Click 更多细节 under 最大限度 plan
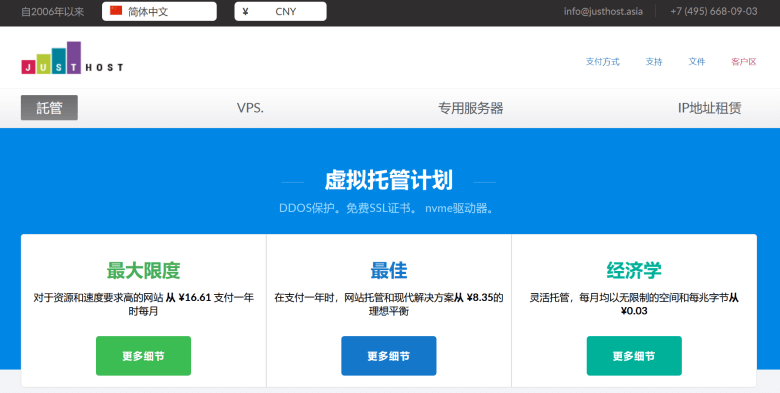Viewport: 780px width, 393px height. pyautogui.click(x=143, y=356)
